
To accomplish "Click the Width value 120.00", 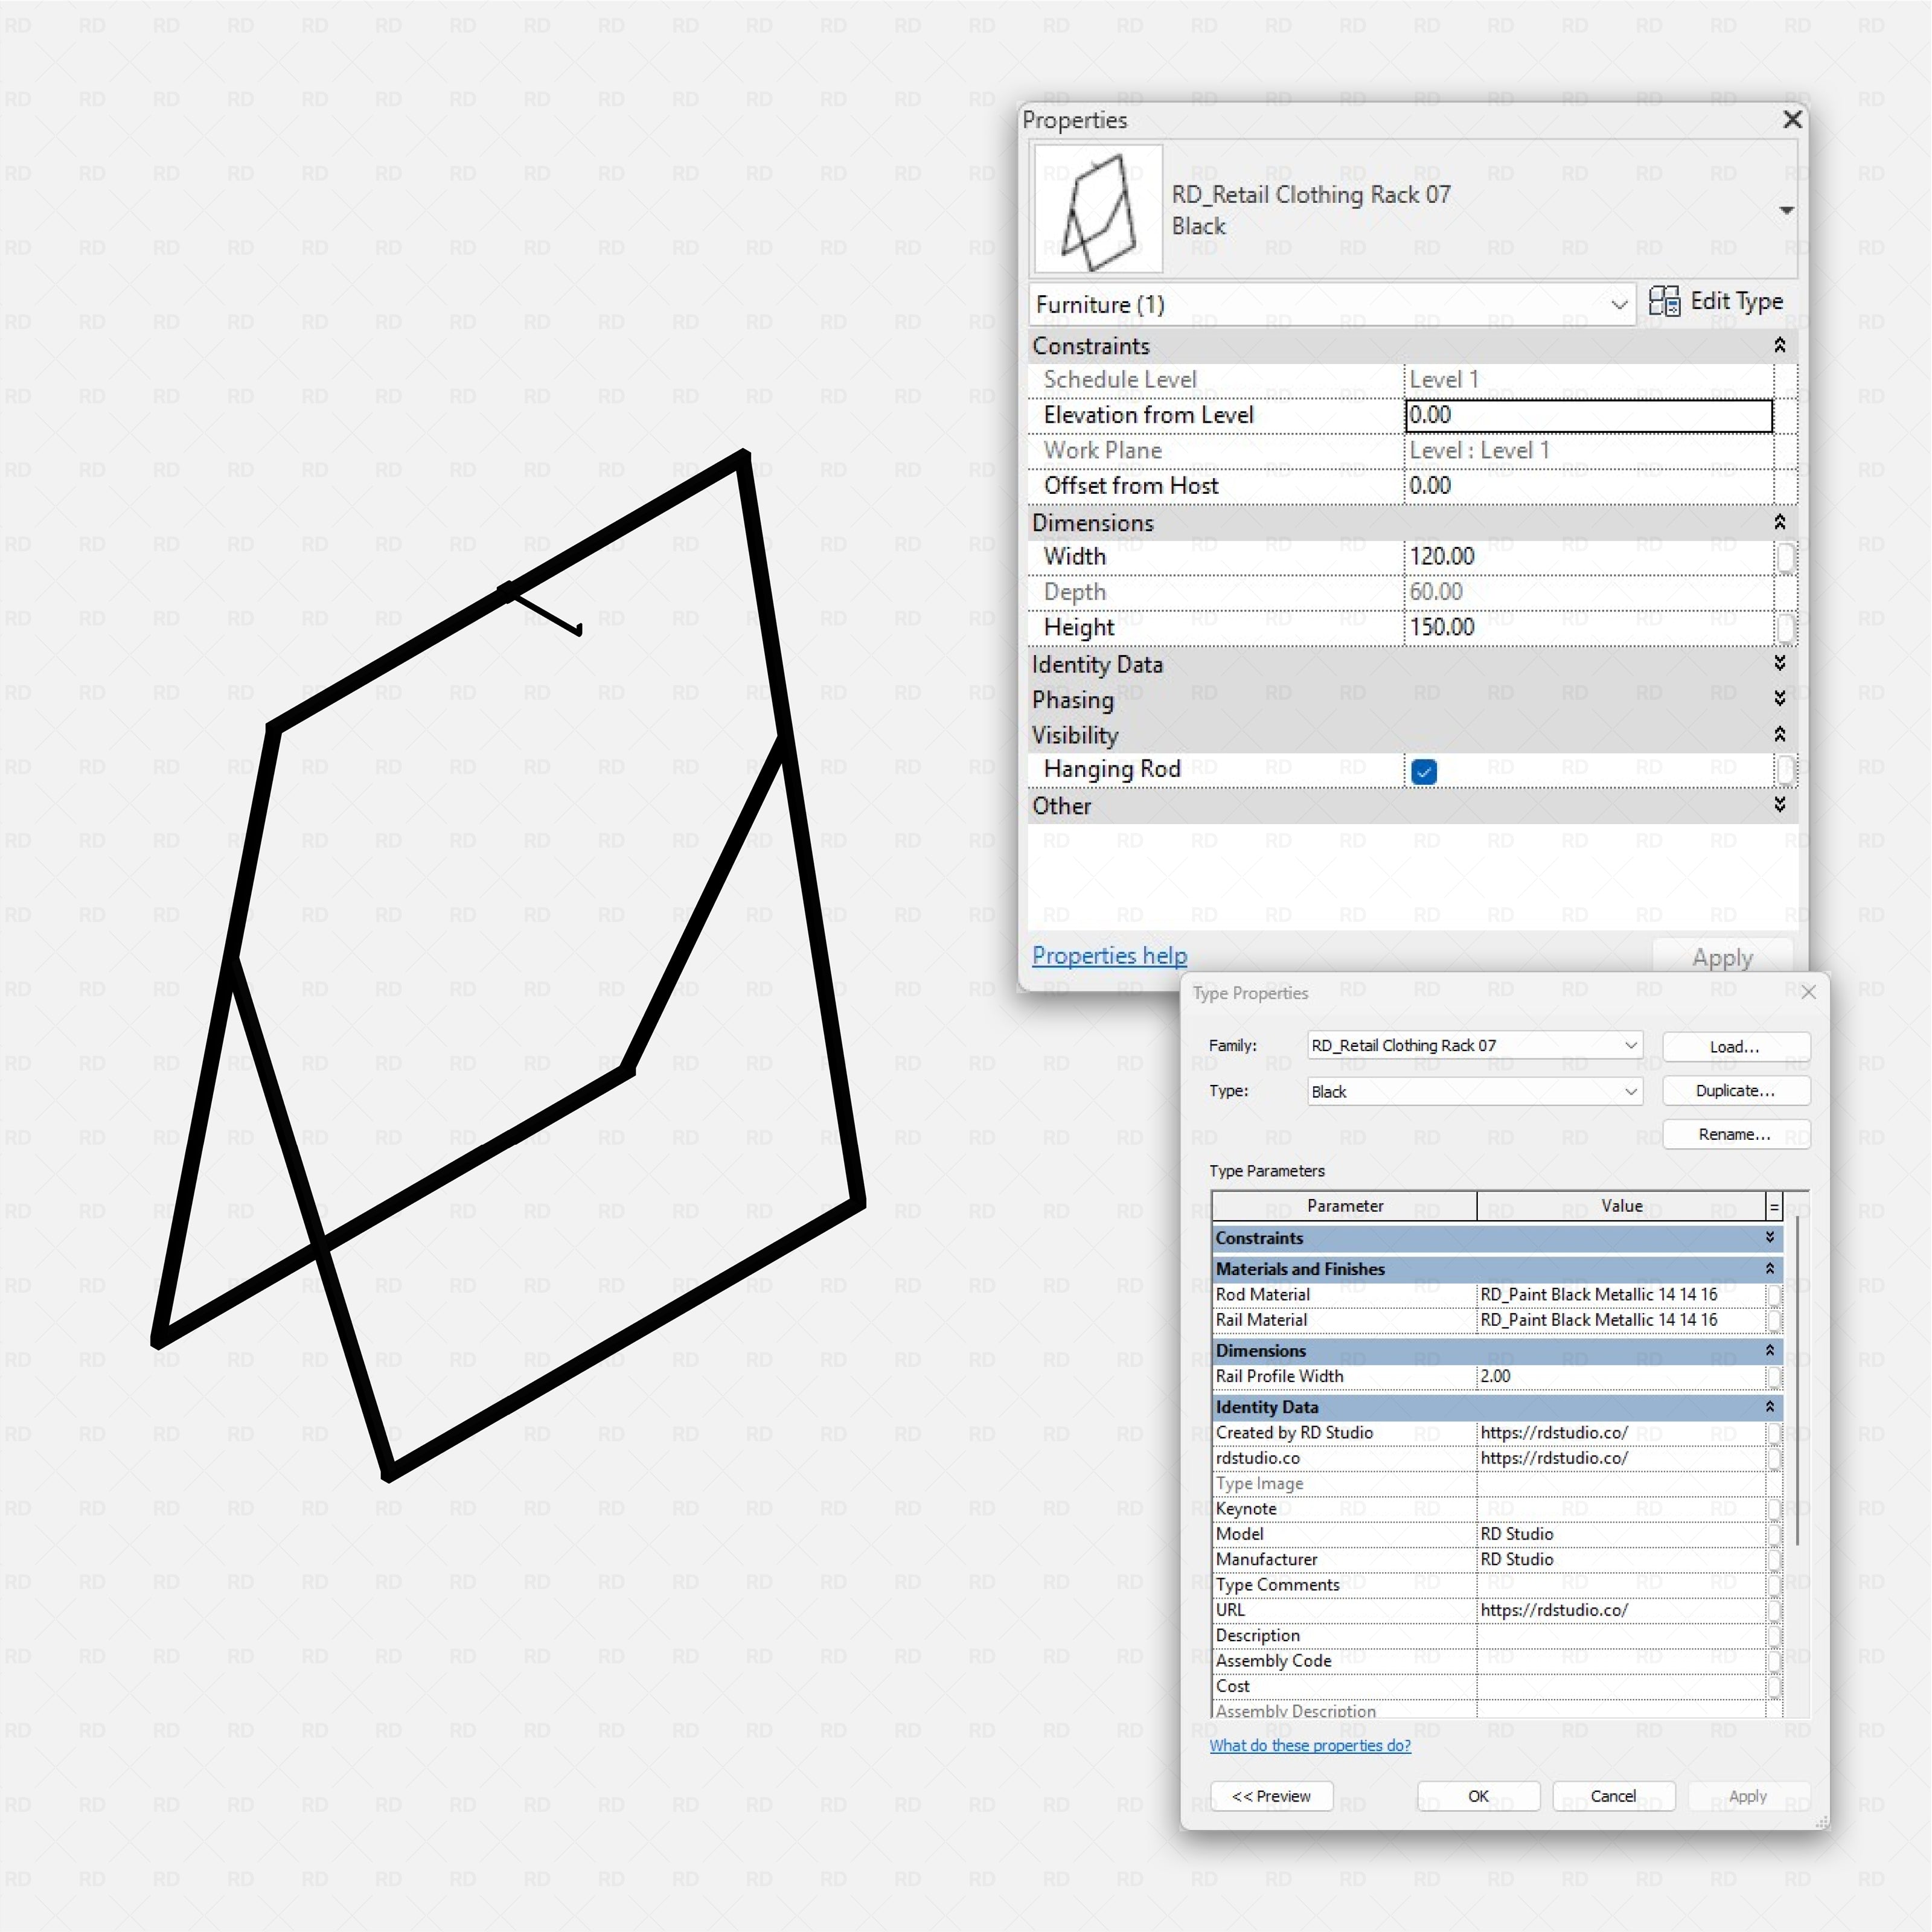I will pos(1589,557).
